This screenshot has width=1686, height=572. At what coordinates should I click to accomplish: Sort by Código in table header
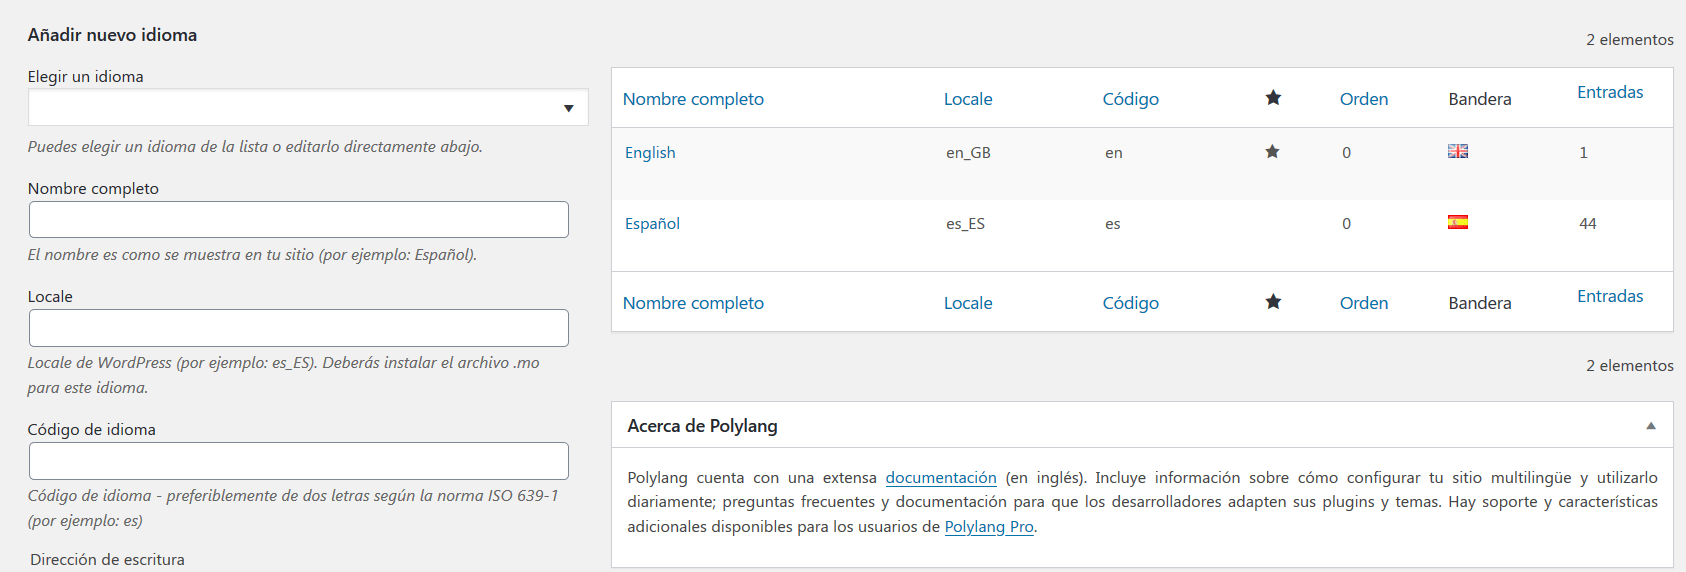[1131, 99]
